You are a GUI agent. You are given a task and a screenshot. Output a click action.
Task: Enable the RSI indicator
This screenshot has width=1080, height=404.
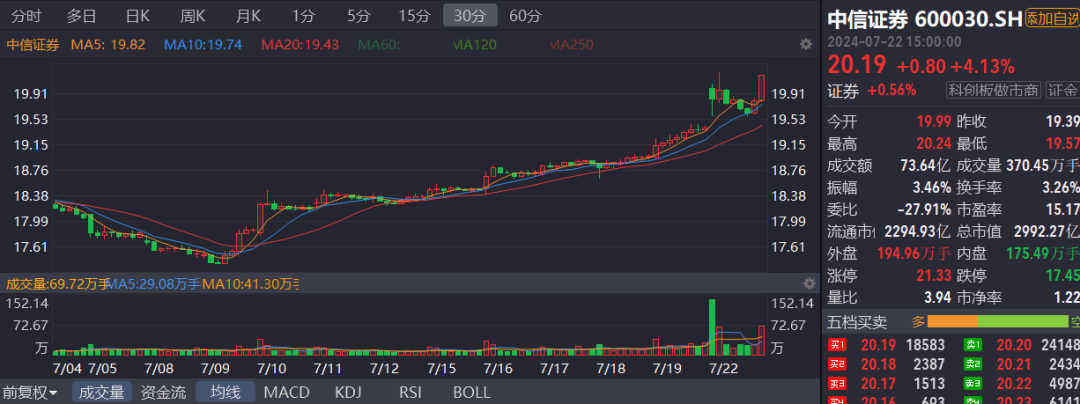pyautogui.click(x=411, y=393)
